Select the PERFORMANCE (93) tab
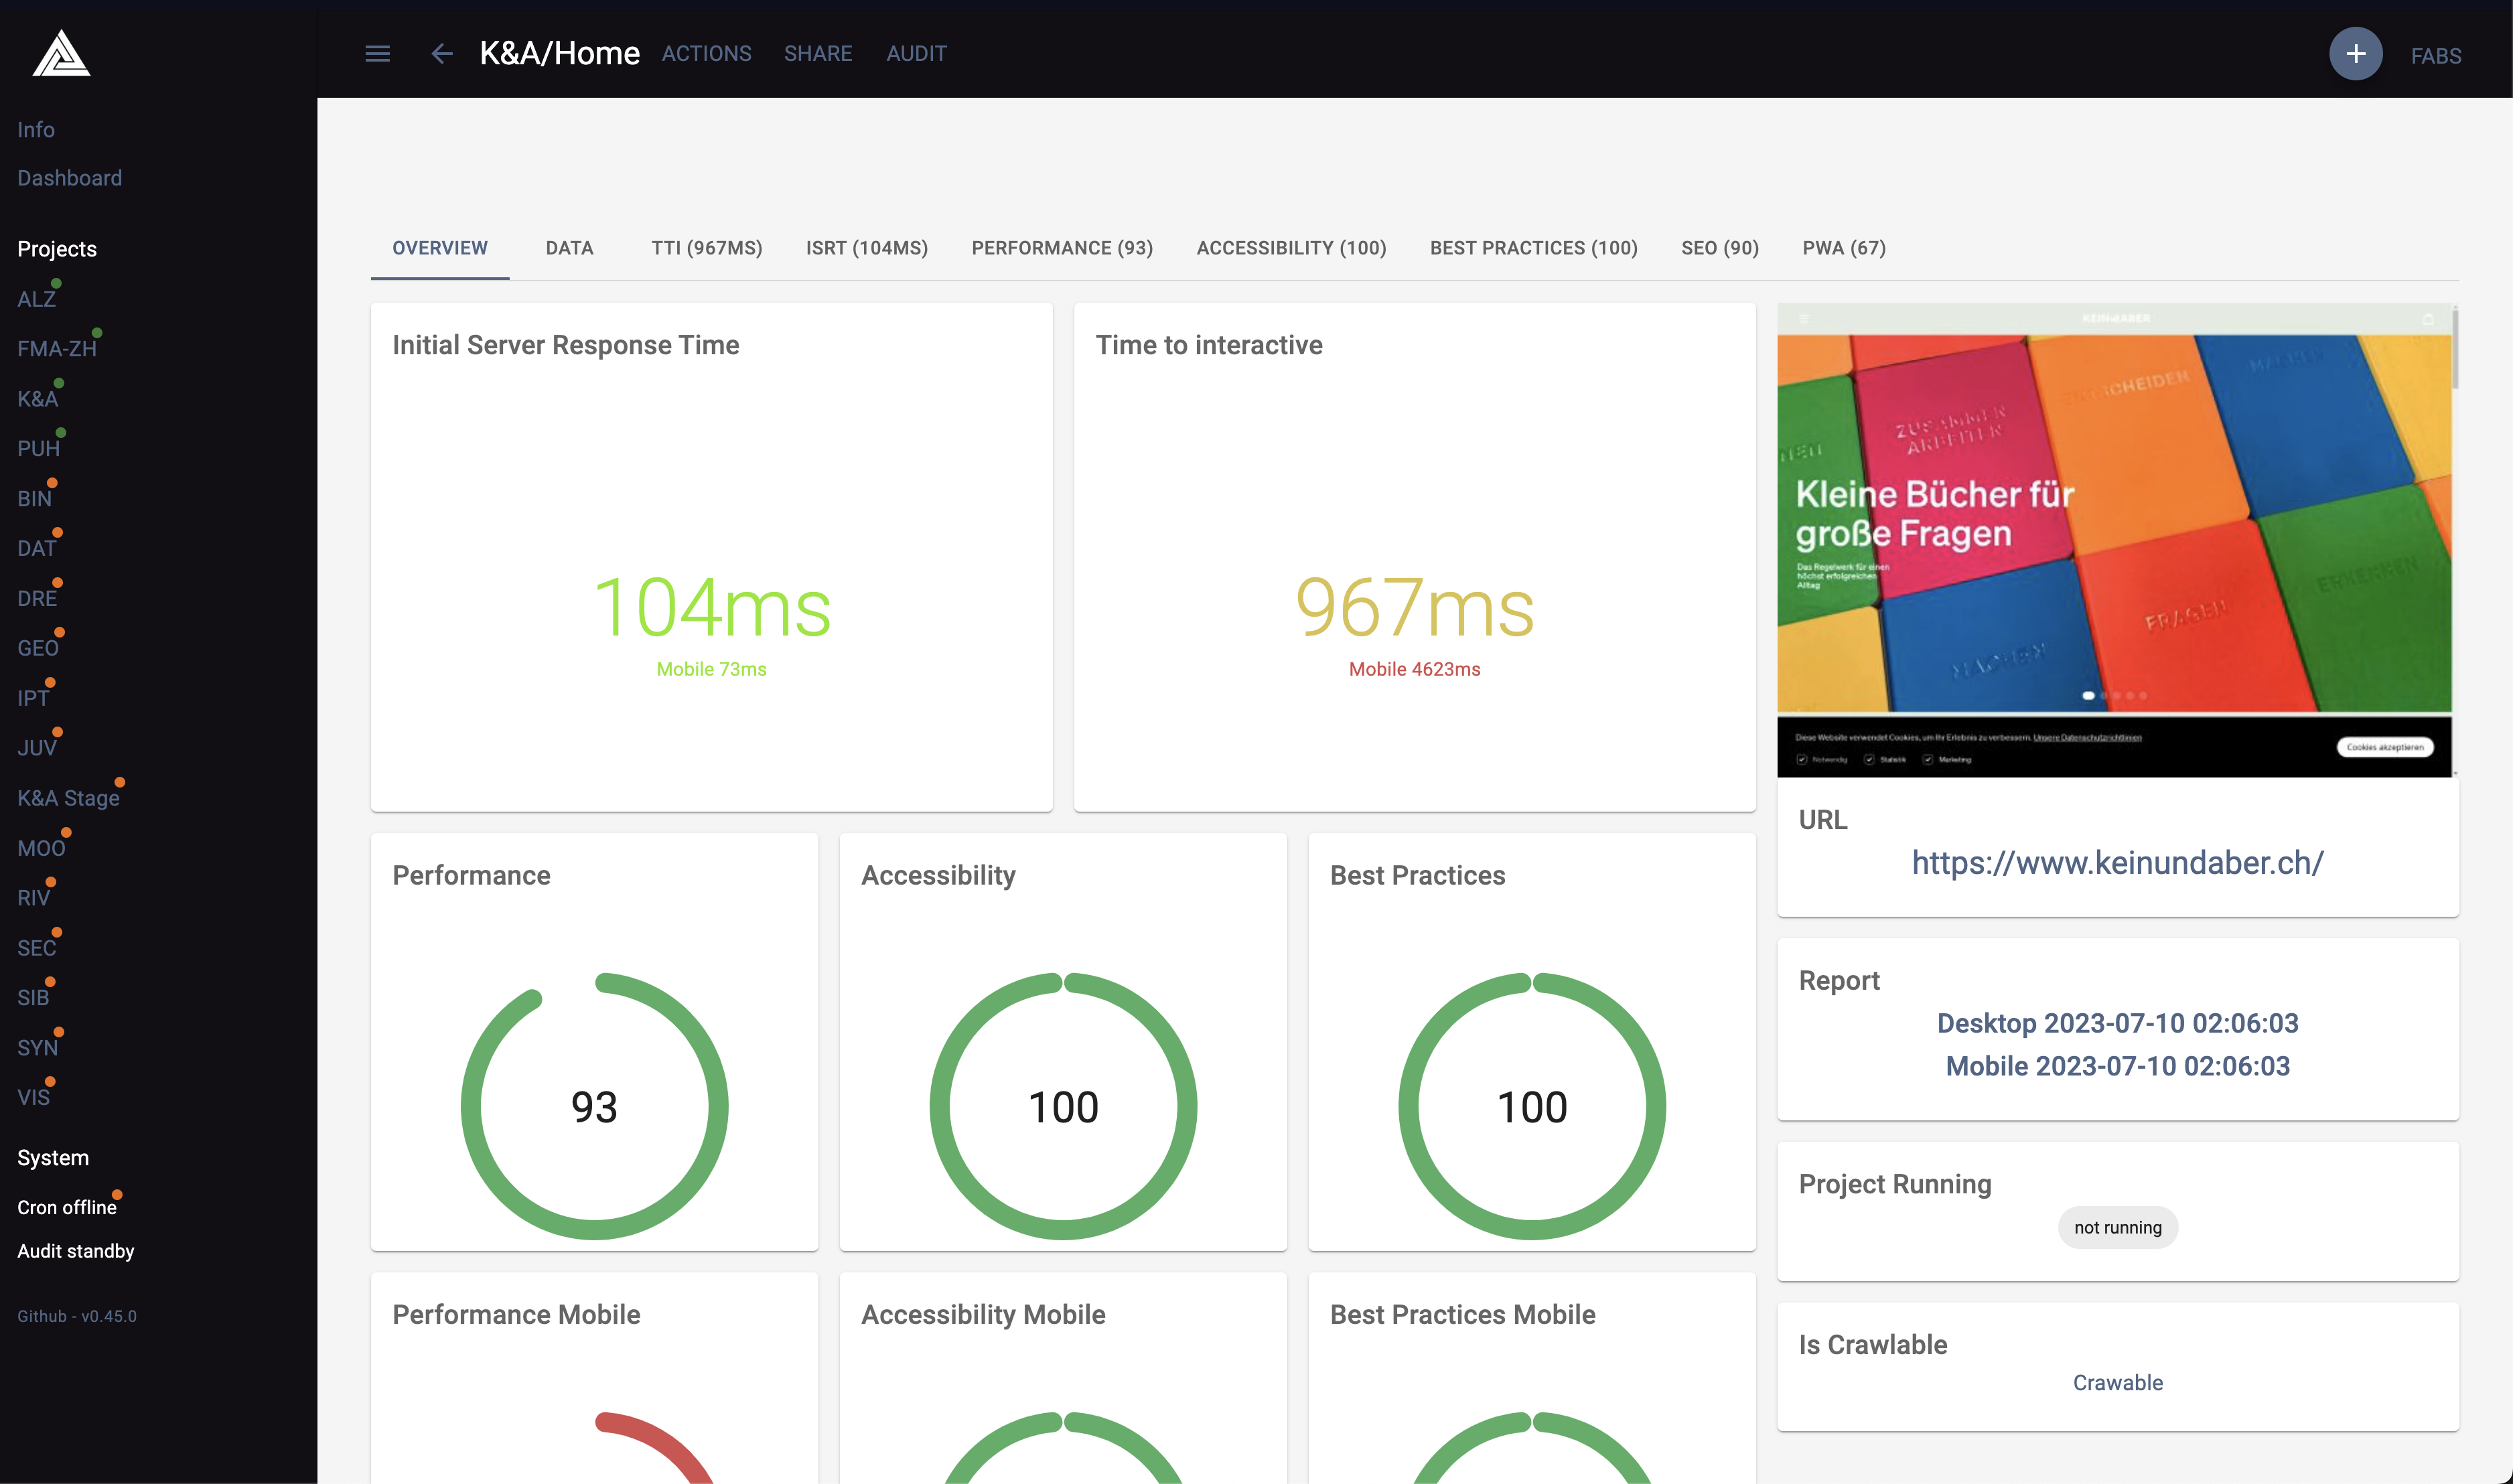The image size is (2513, 1484). click(x=1061, y=247)
